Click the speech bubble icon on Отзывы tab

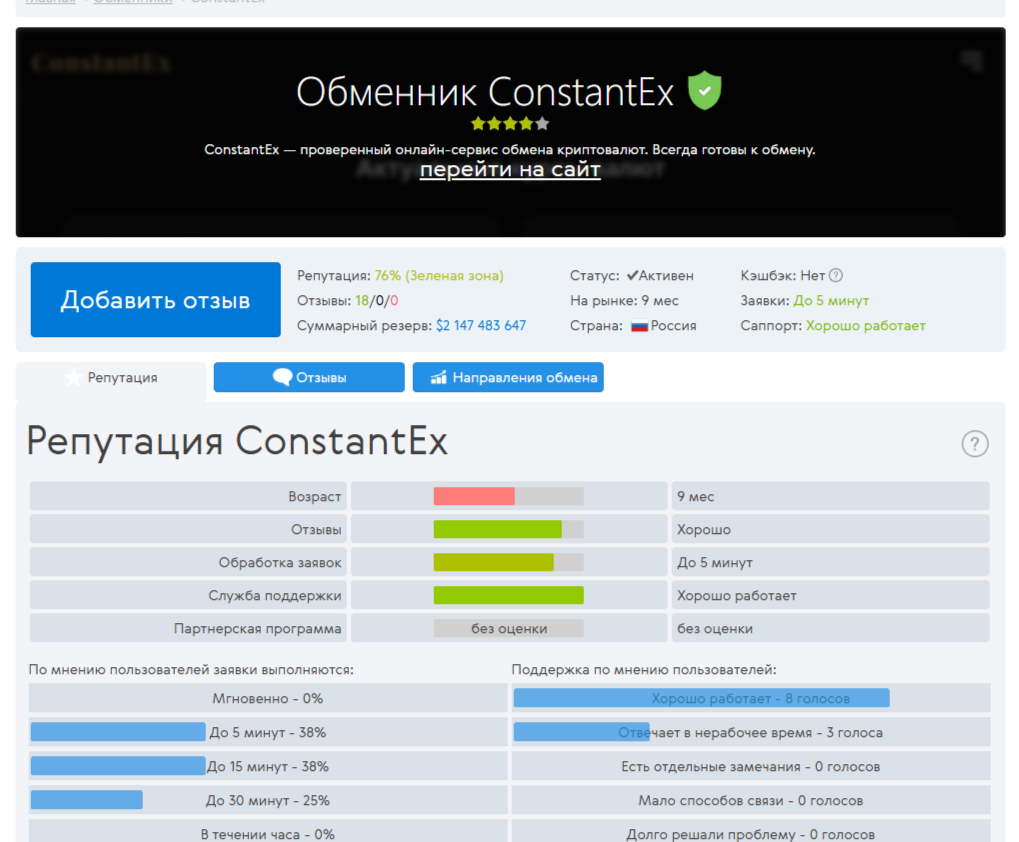pos(282,377)
